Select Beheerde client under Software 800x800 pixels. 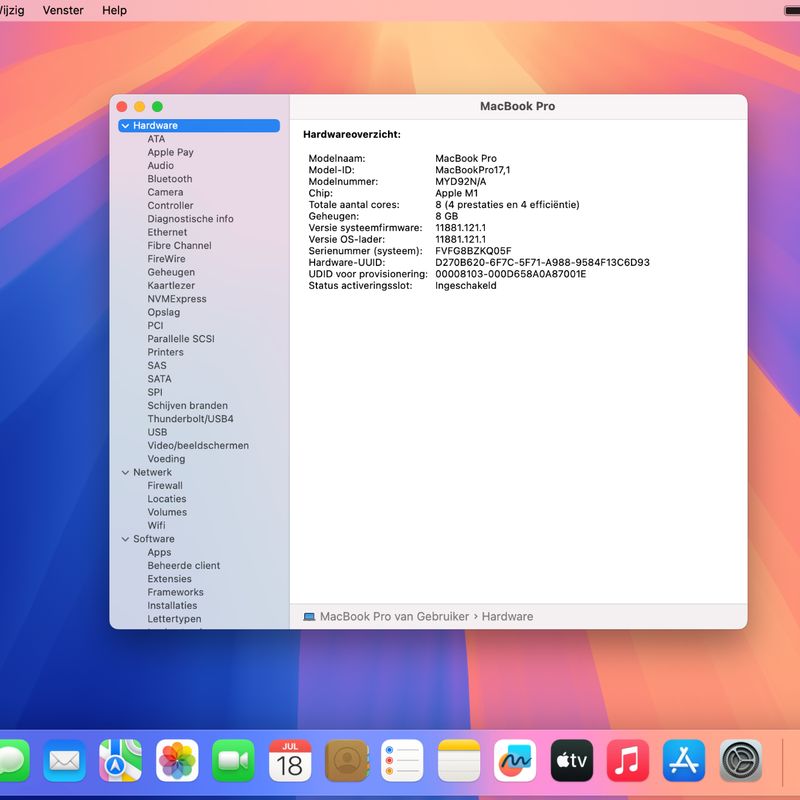tap(184, 565)
